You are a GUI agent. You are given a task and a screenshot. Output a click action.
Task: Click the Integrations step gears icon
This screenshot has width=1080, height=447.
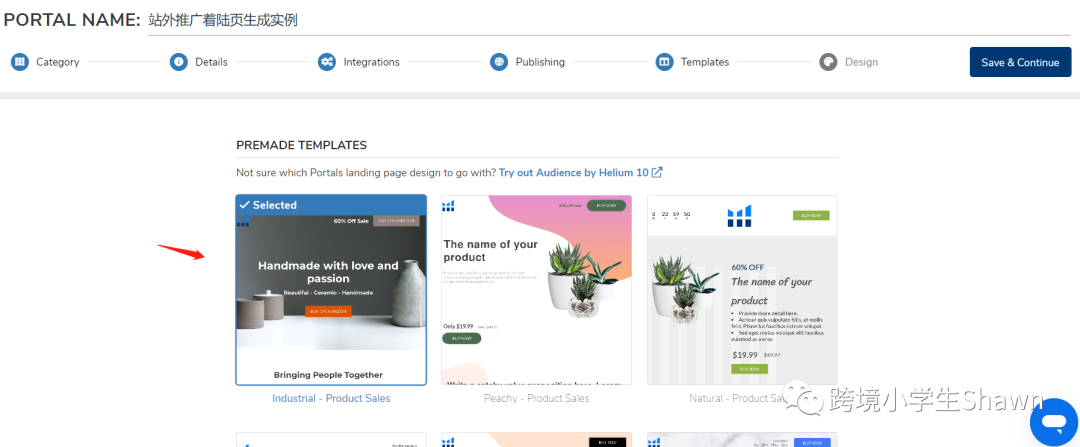pos(327,62)
